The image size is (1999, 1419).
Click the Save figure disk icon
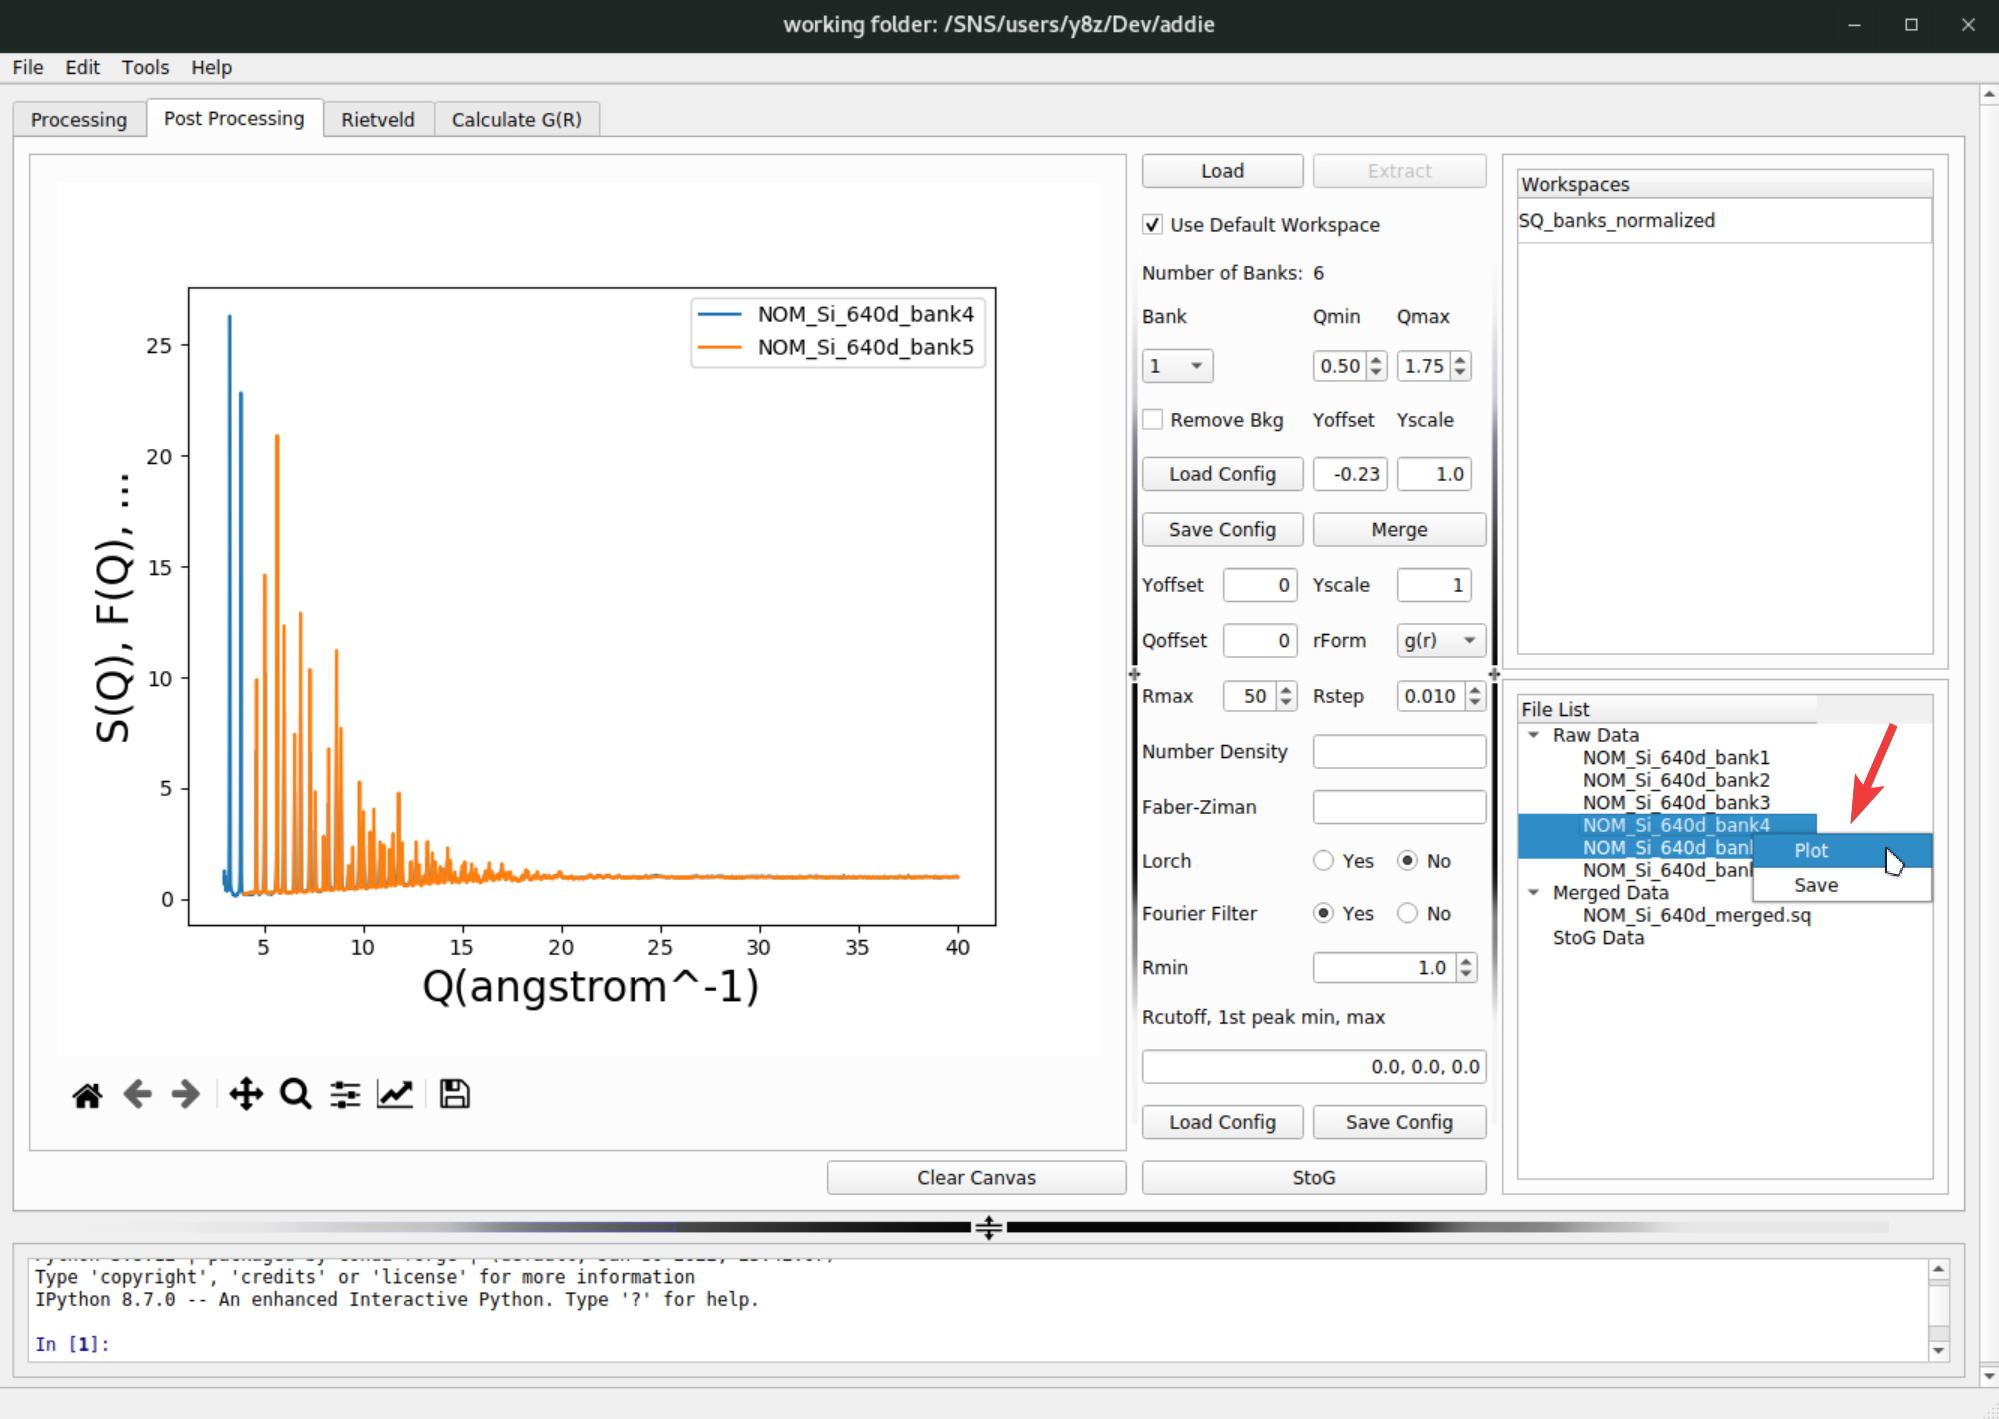tap(454, 1095)
